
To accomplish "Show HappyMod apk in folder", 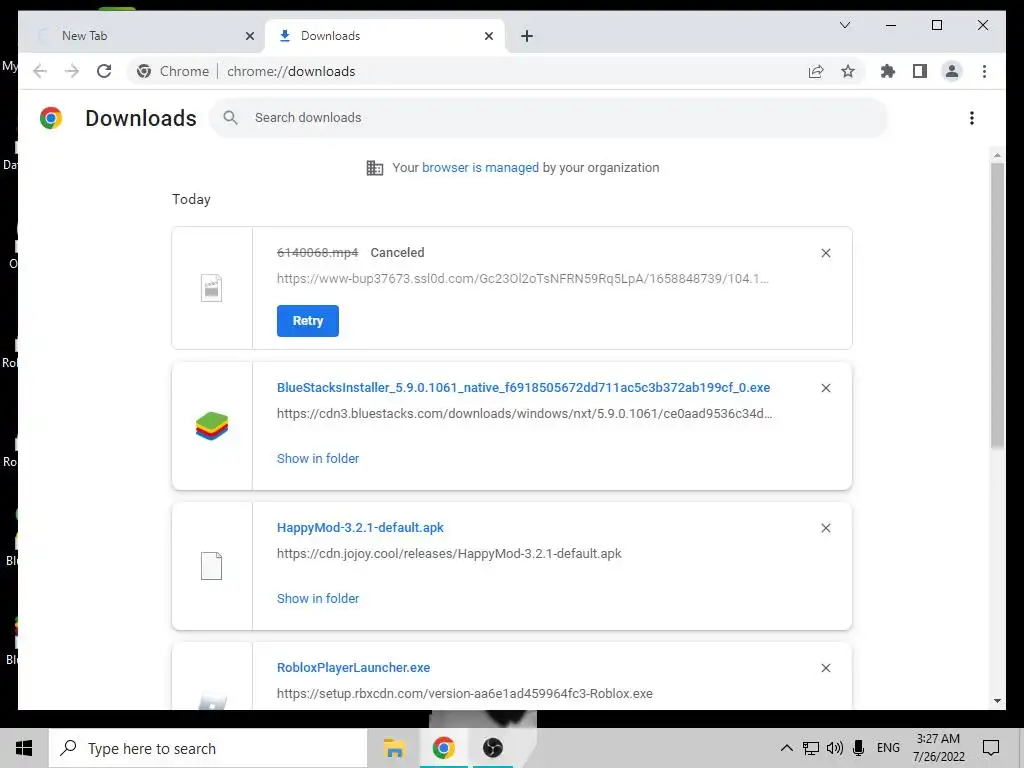I will (x=318, y=598).
